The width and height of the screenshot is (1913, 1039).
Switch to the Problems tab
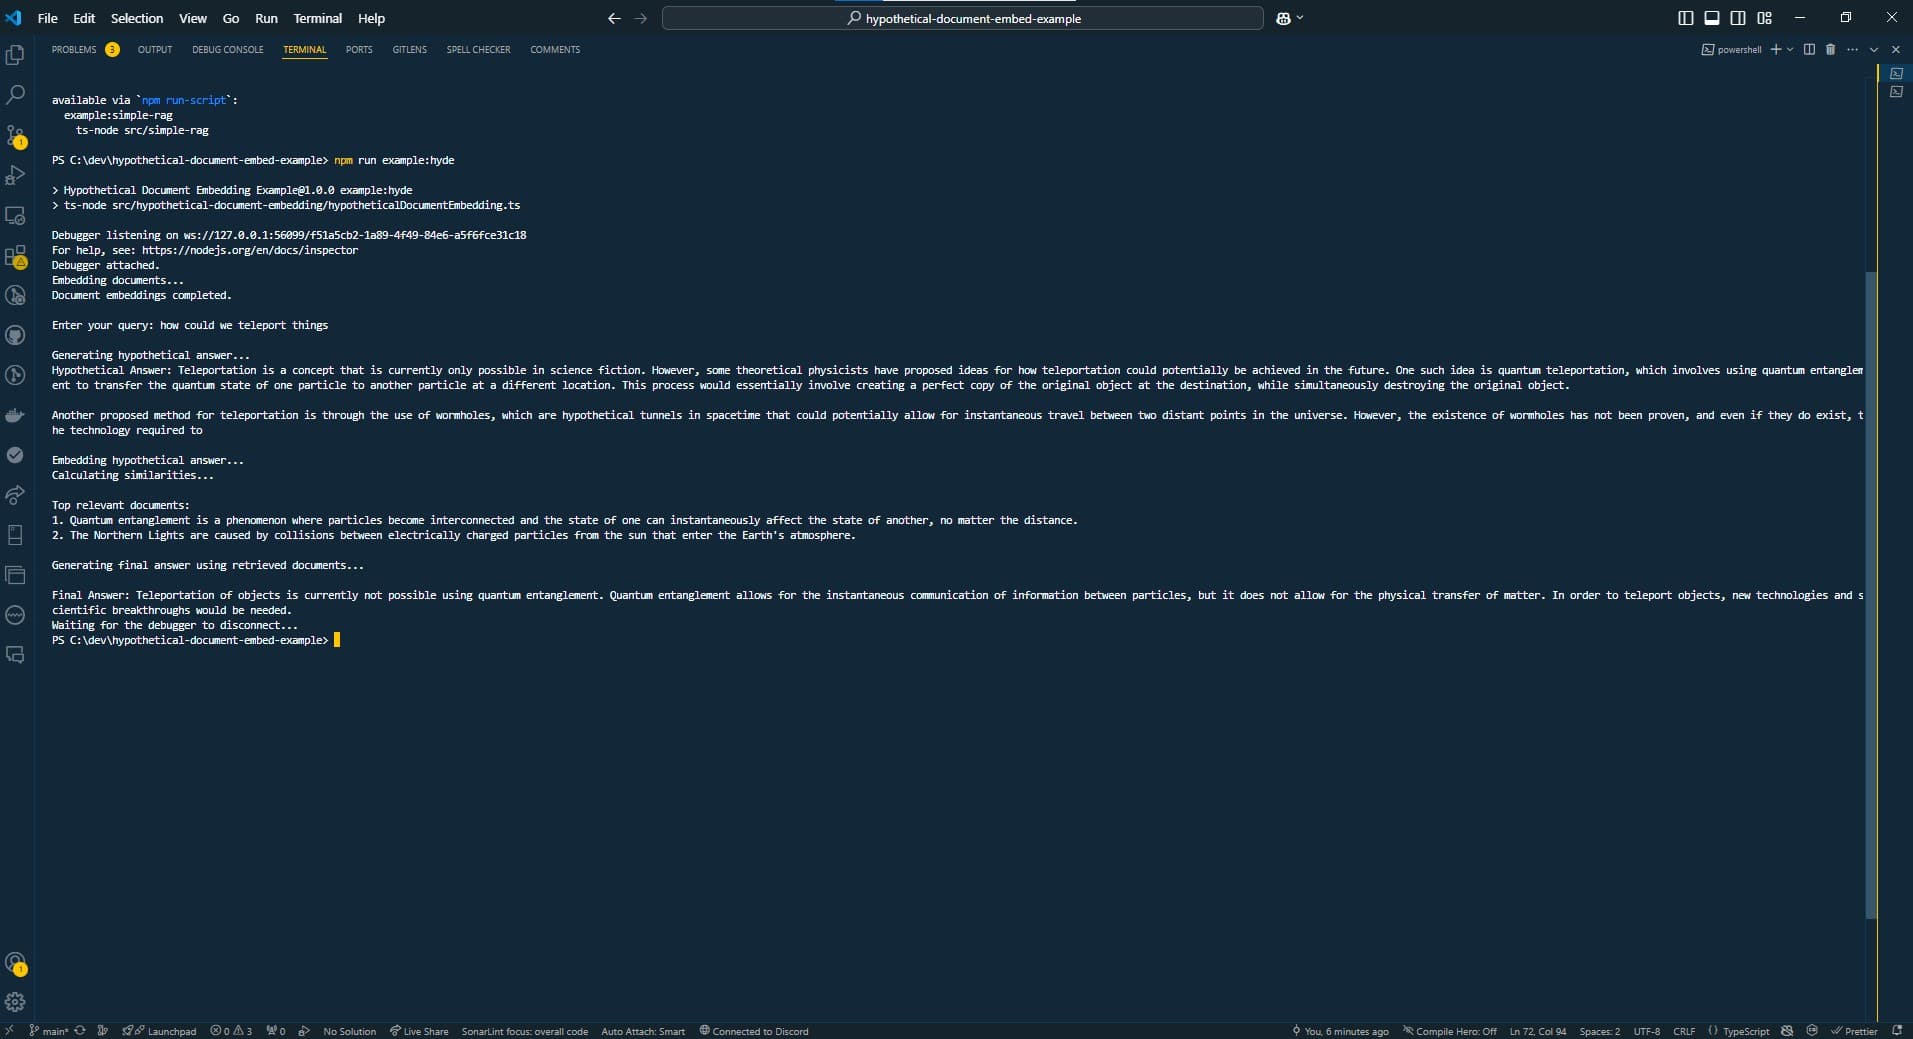point(74,49)
